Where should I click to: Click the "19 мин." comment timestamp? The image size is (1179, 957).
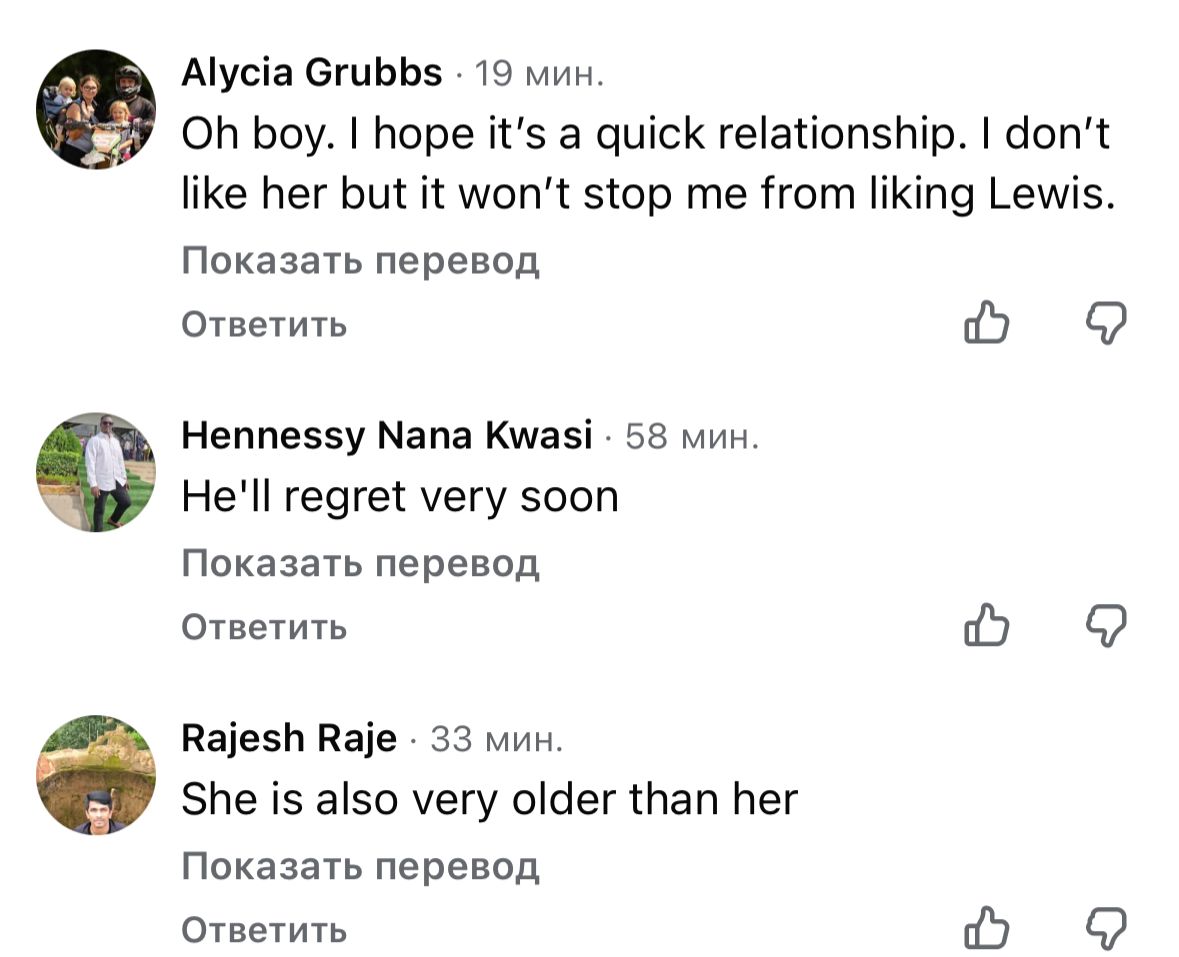click(x=538, y=74)
